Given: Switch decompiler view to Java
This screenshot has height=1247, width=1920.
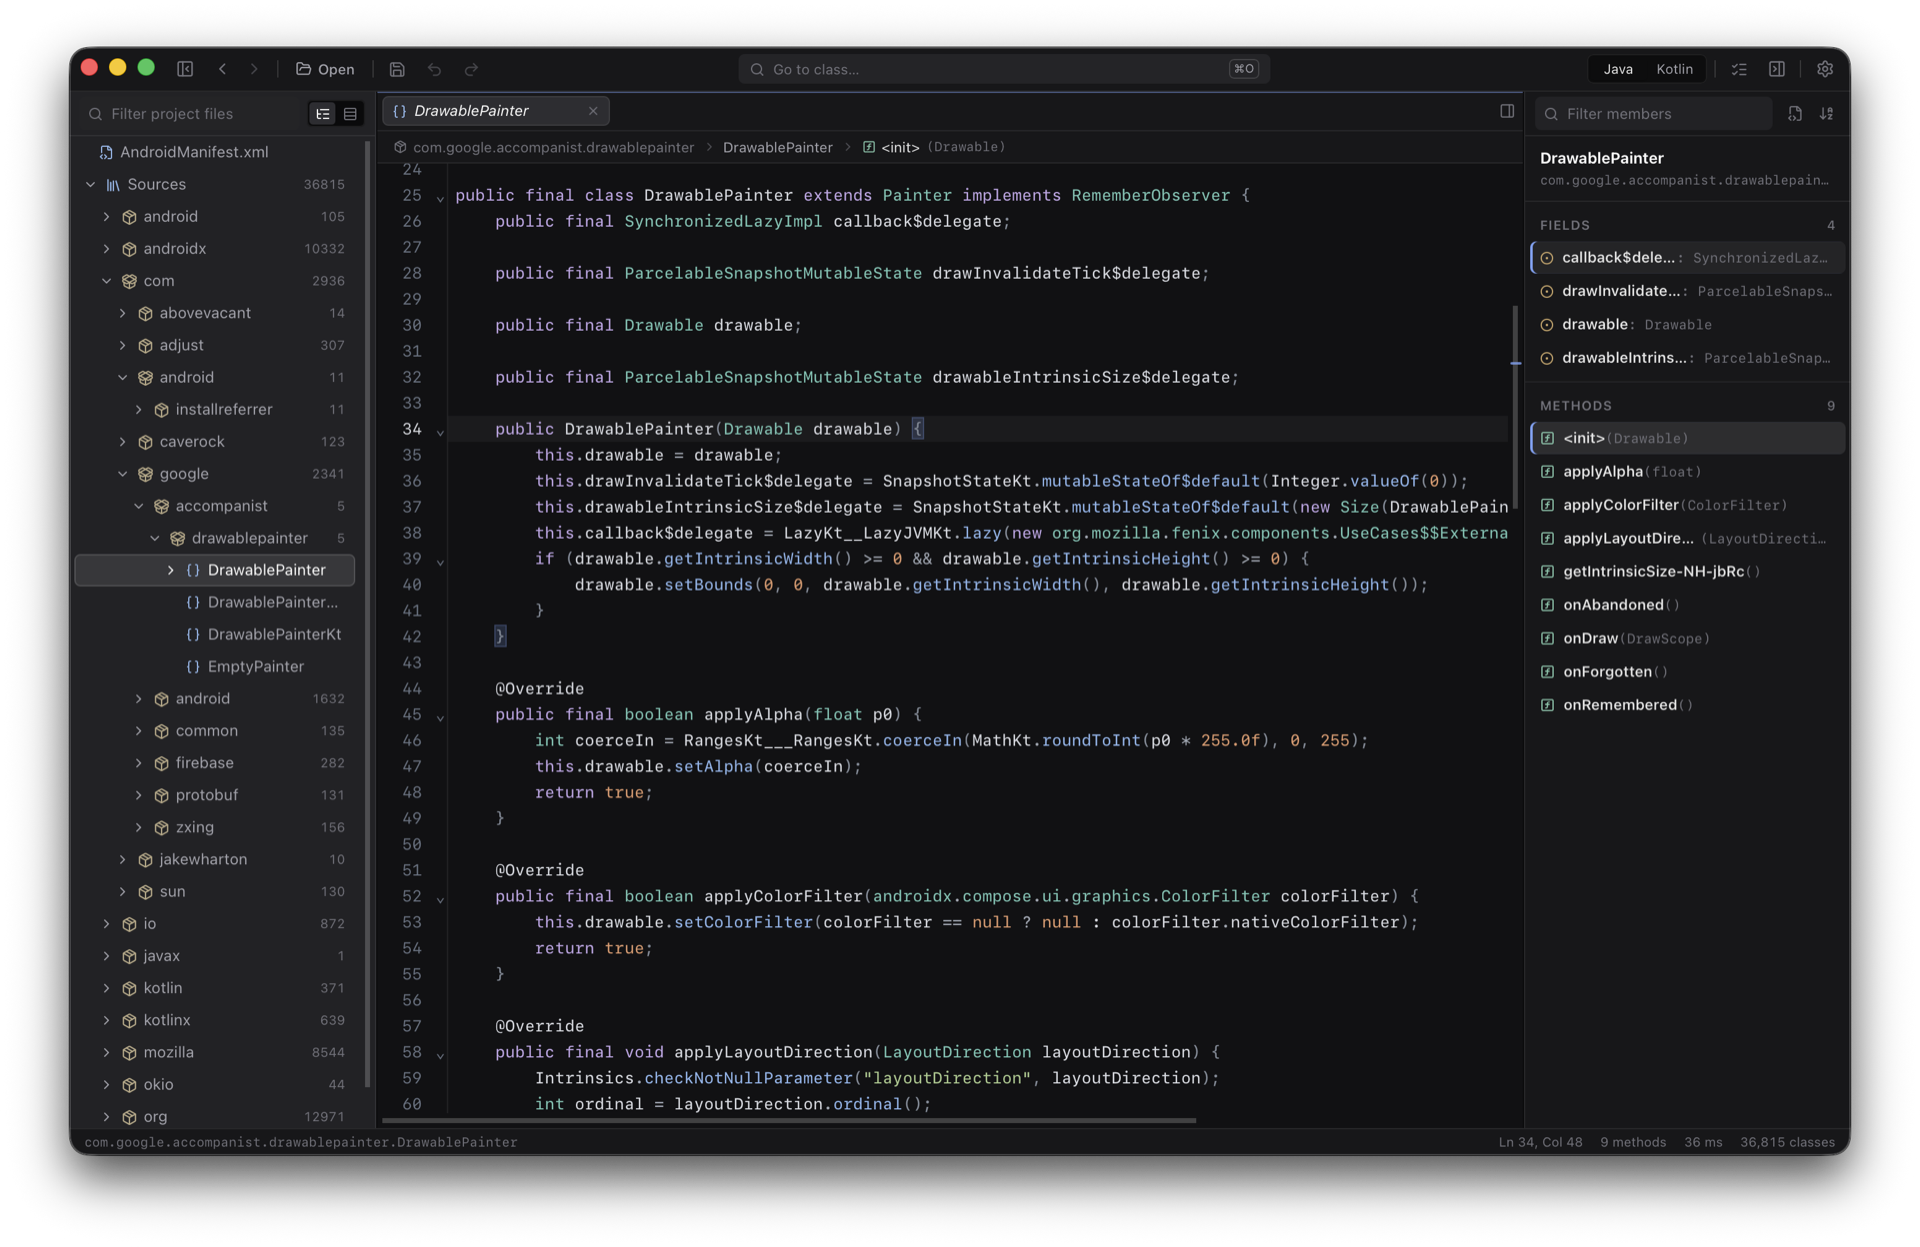Looking at the screenshot, I should click(x=1618, y=69).
